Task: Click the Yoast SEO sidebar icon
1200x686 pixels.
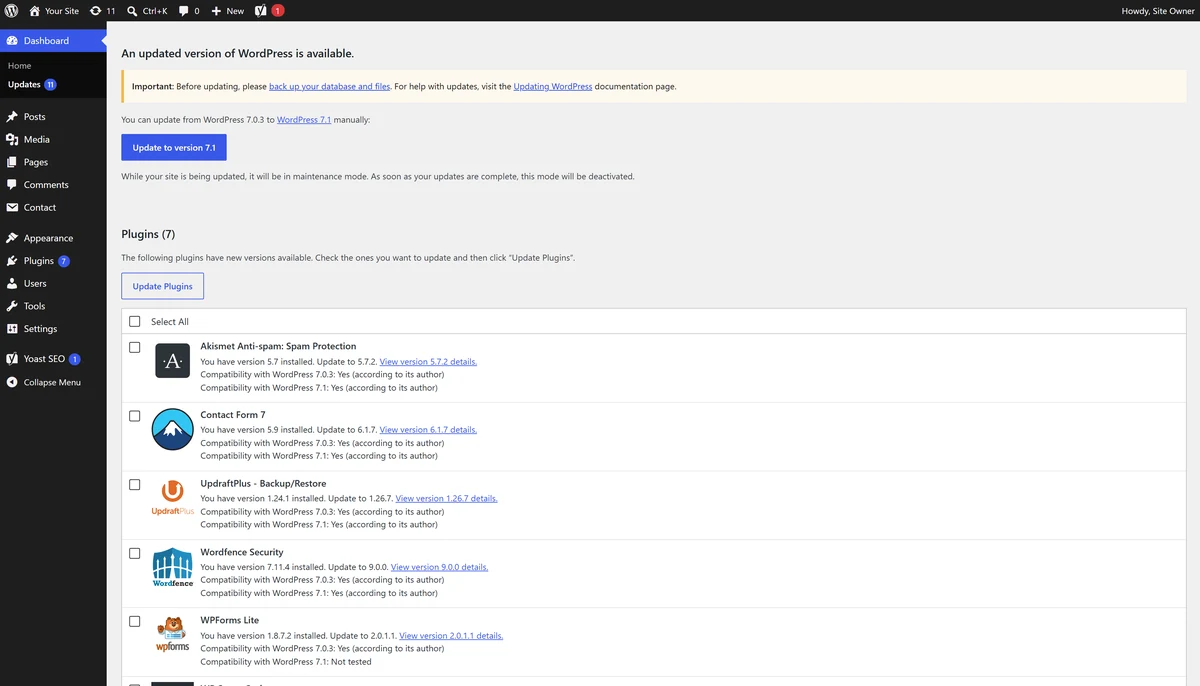Action: (x=12, y=359)
